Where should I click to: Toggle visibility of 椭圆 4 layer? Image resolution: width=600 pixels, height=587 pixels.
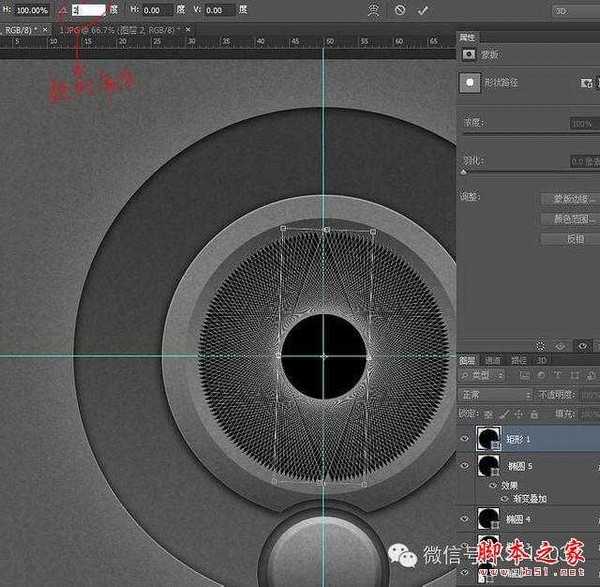click(x=465, y=518)
